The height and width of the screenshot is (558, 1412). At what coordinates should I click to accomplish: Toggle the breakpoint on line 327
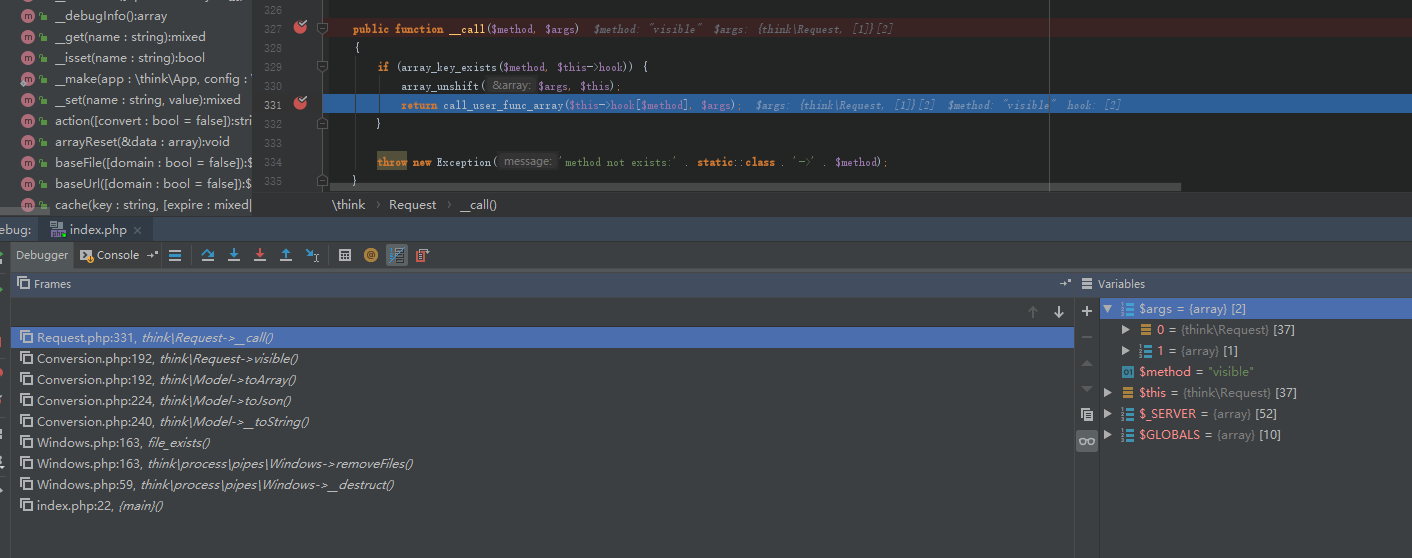click(300, 27)
